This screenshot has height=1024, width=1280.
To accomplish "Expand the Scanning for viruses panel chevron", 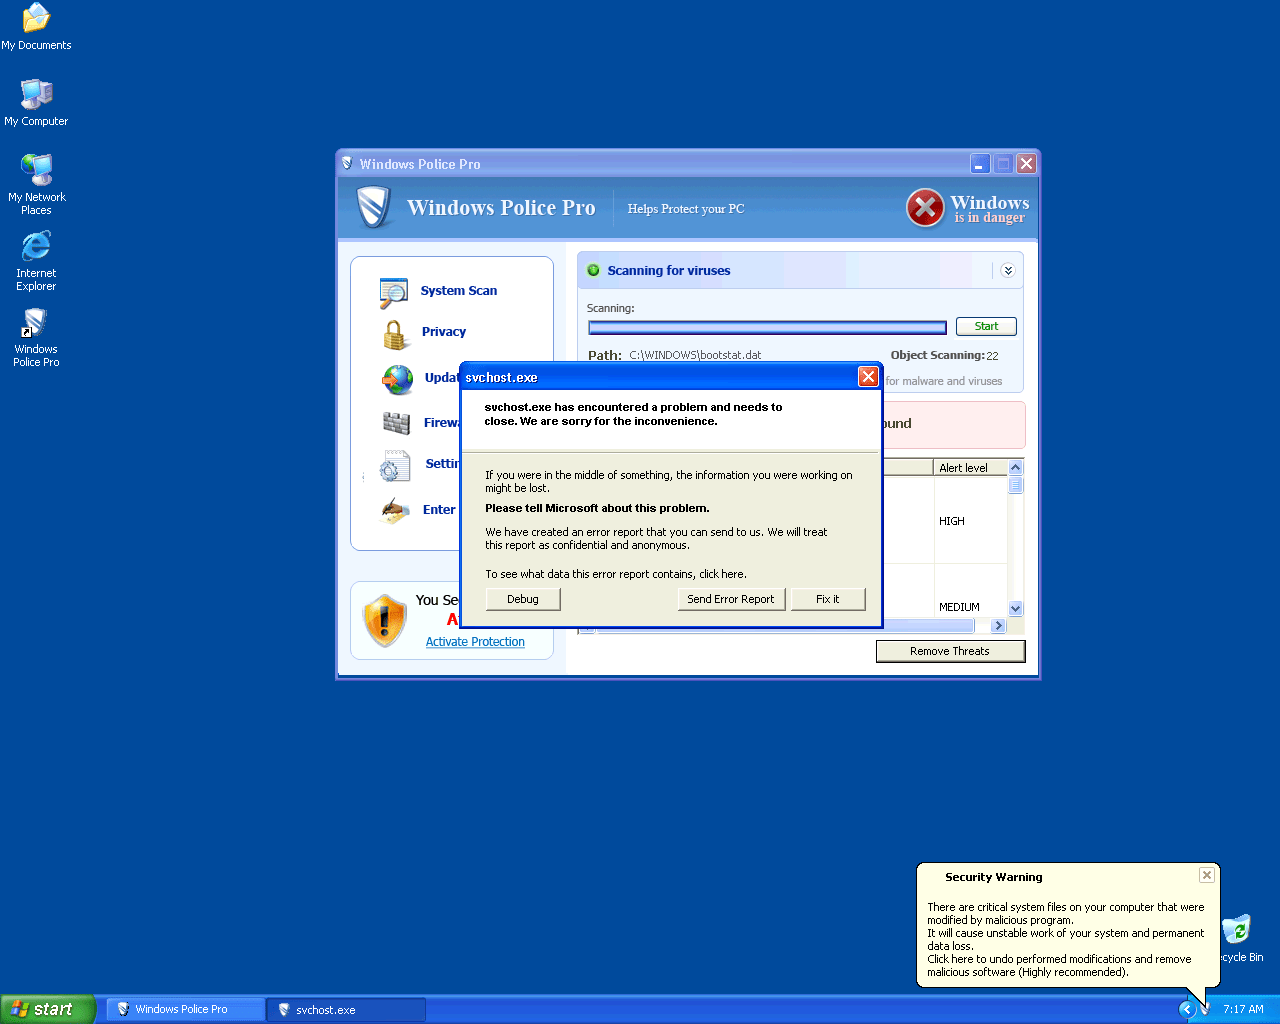I will pos(1007,271).
